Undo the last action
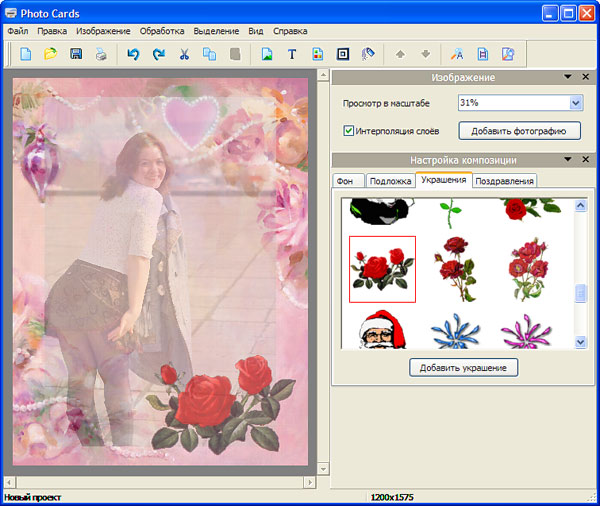 (133, 54)
